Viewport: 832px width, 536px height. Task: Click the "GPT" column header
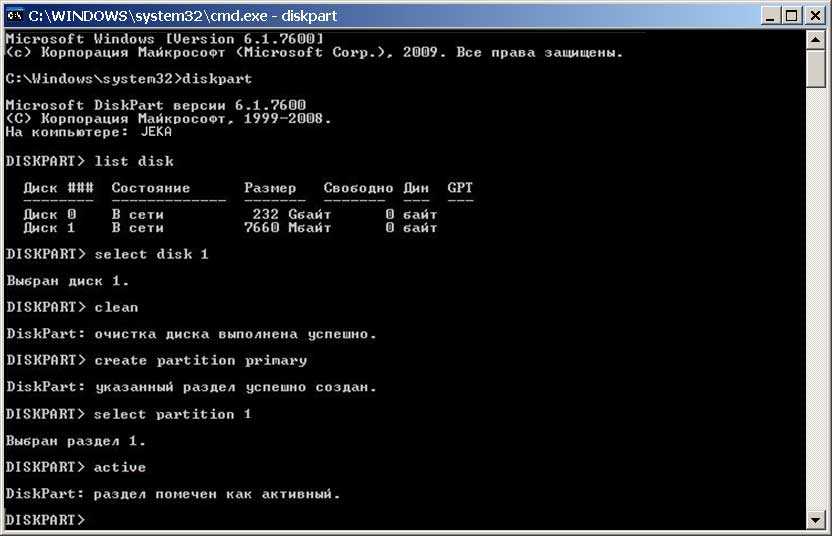click(460, 188)
